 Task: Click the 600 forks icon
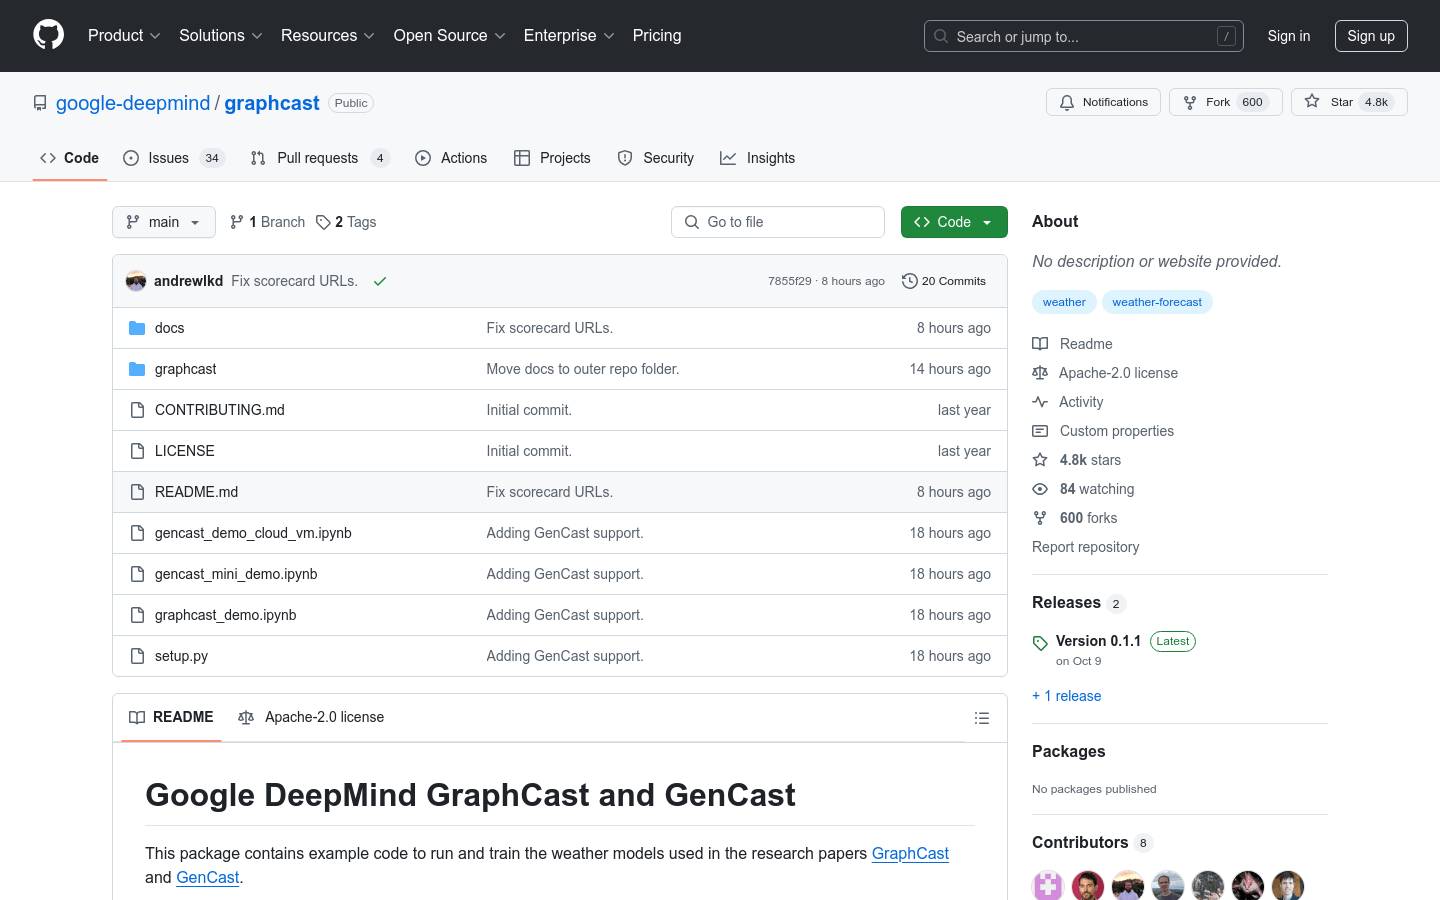[x=1040, y=518]
